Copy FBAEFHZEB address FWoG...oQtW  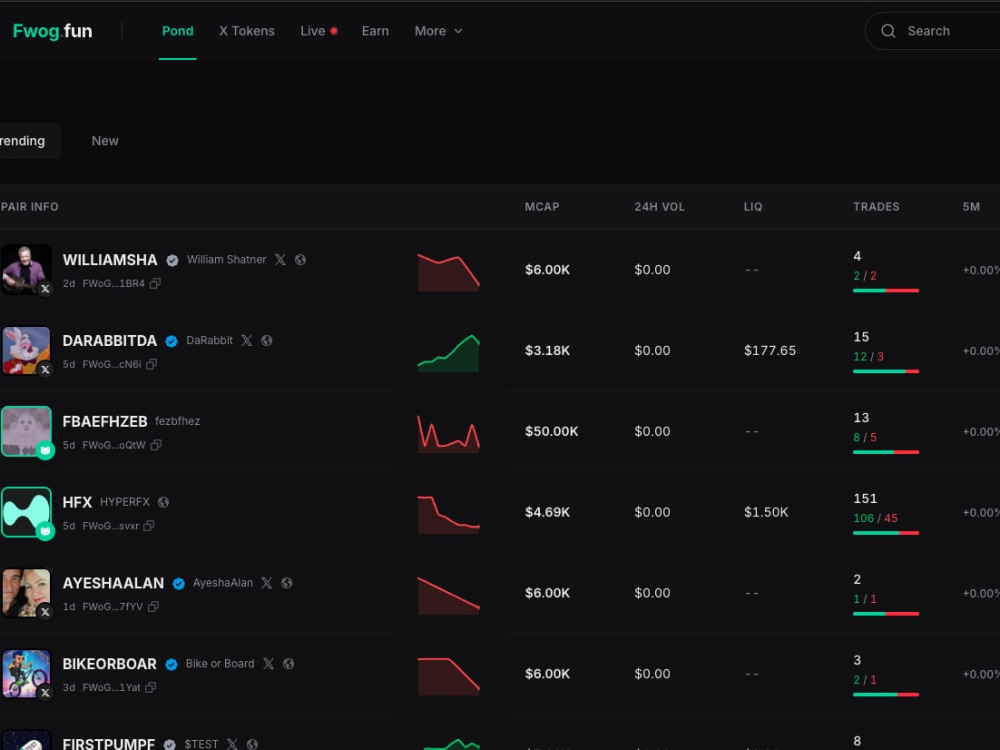click(x=156, y=445)
